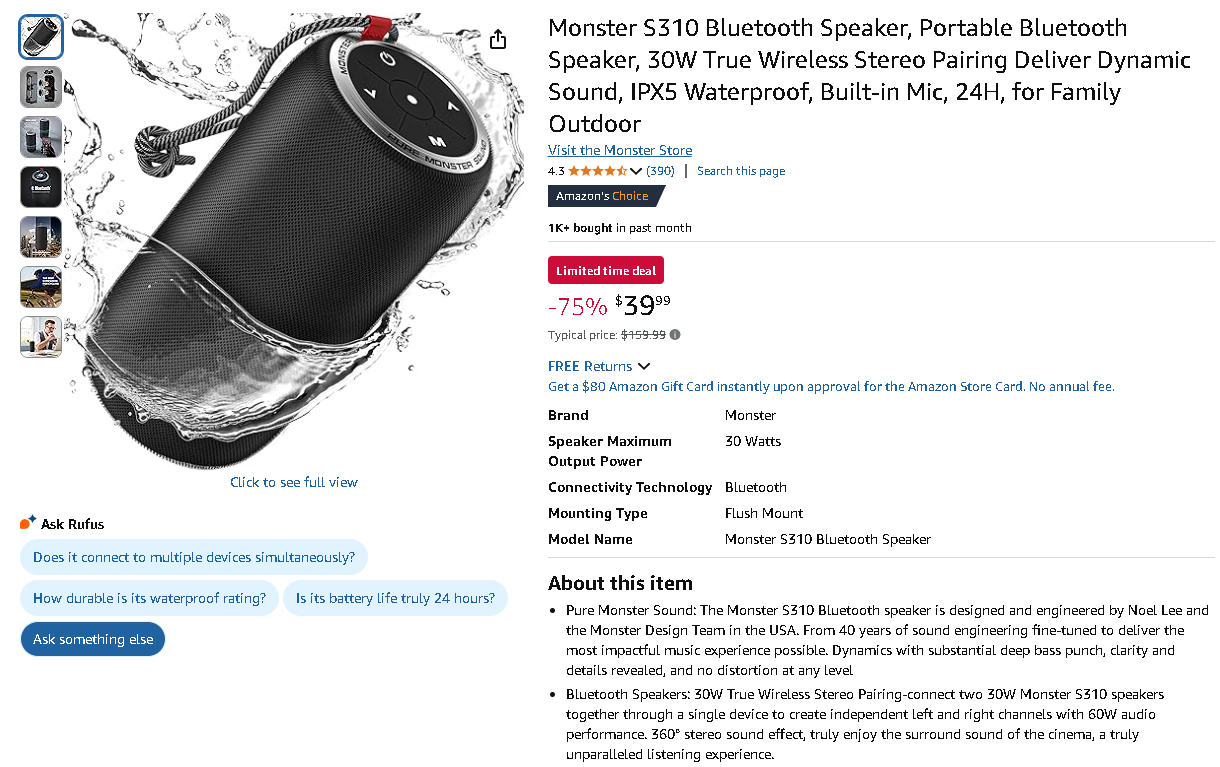Viewport: 1220px width, 767px height.
Task: Ask Rufus about connecting multiple devices
Action: 193,556
